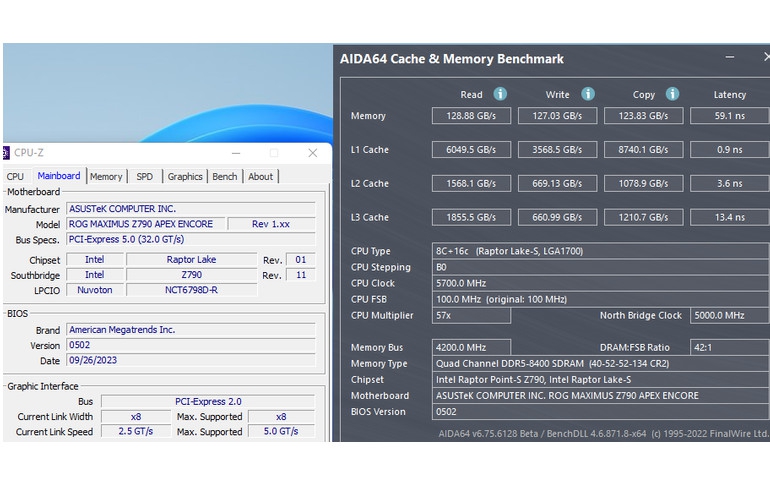The image size is (770, 484).
Task: Open the SPD tab in CPU-Z
Action: [144, 176]
